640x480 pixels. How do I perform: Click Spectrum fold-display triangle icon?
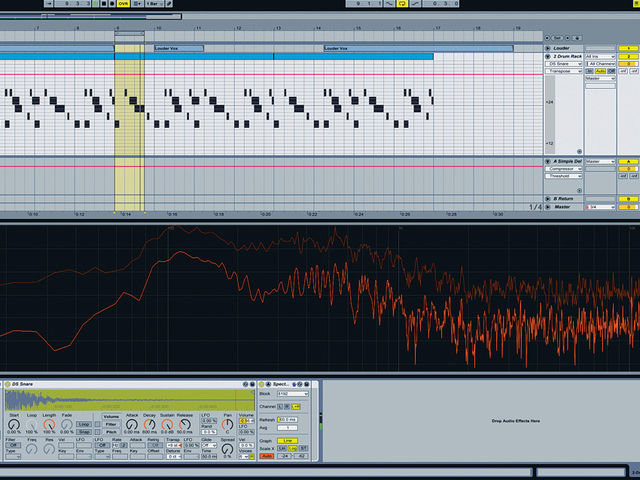point(268,384)
